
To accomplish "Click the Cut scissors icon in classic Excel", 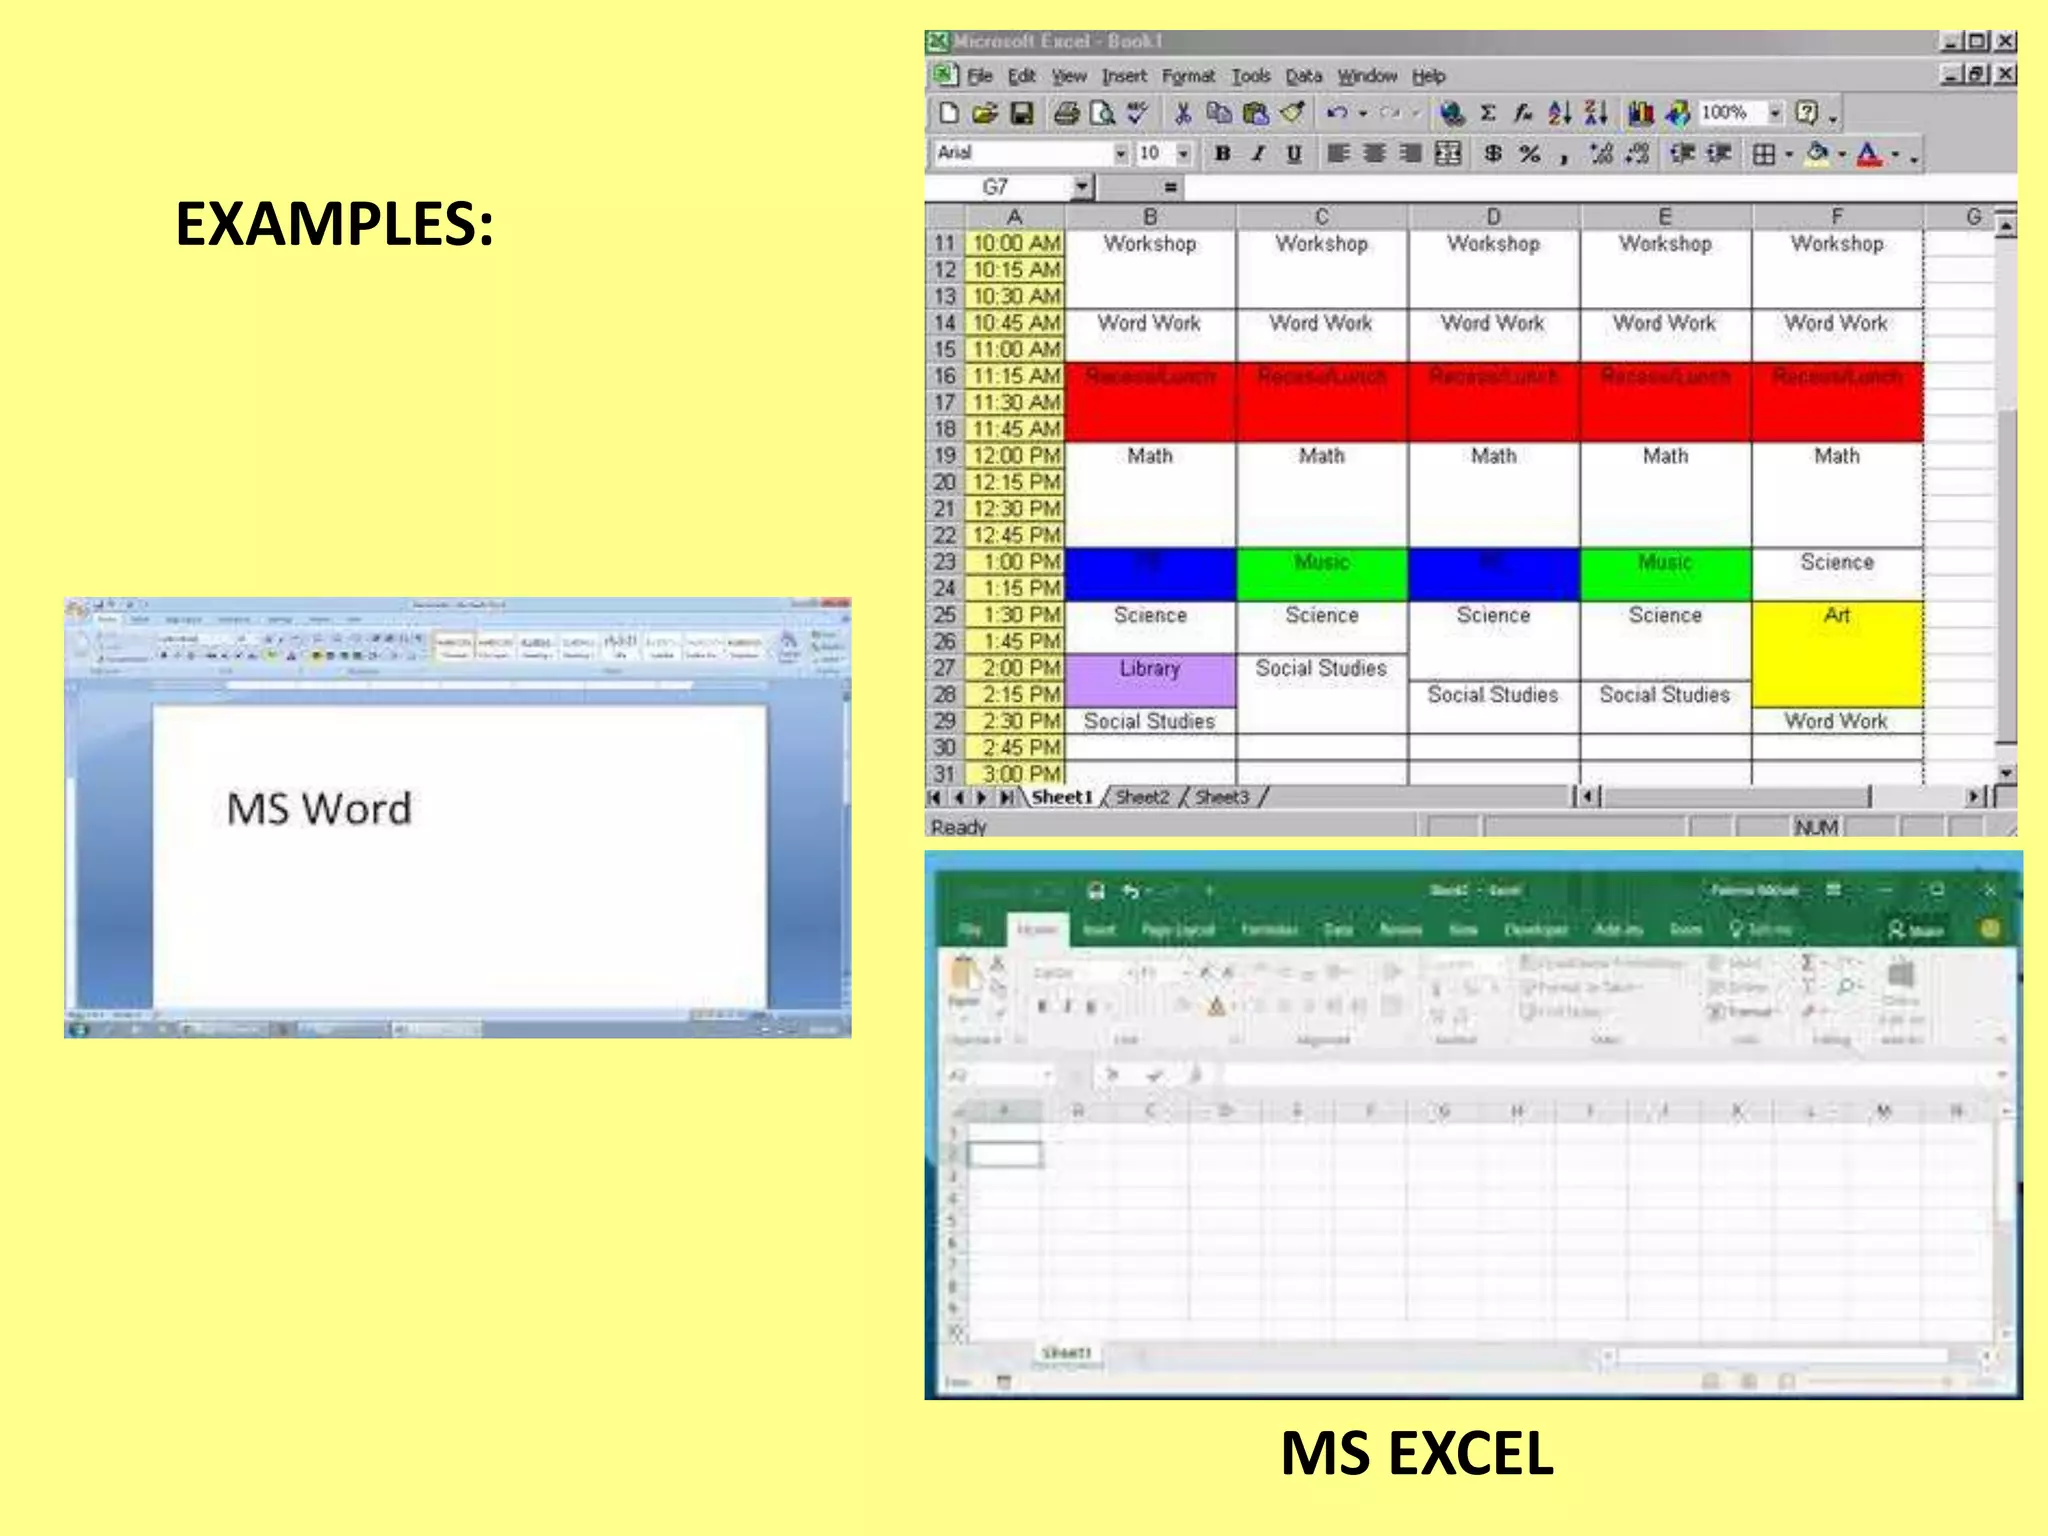I will (1183, 113).
